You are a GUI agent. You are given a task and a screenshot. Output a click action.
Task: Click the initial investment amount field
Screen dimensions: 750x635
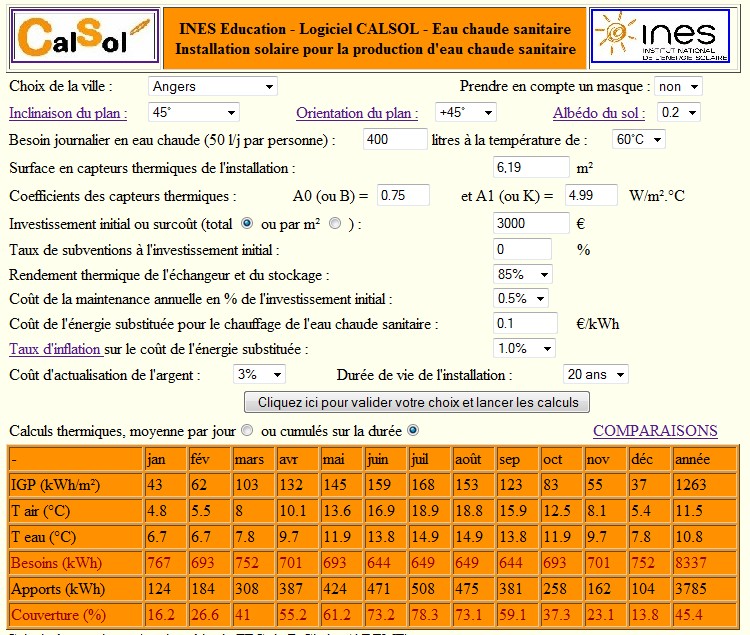pyautogui.click(x=531, y=223)
